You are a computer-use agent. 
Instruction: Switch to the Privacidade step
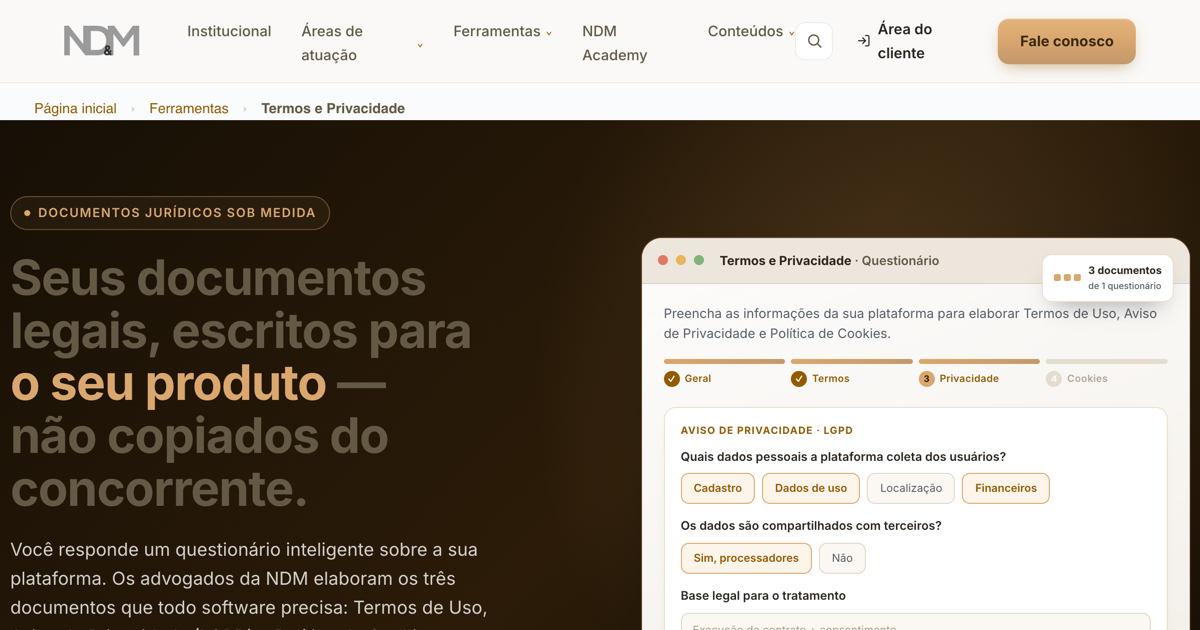(959, 379)
